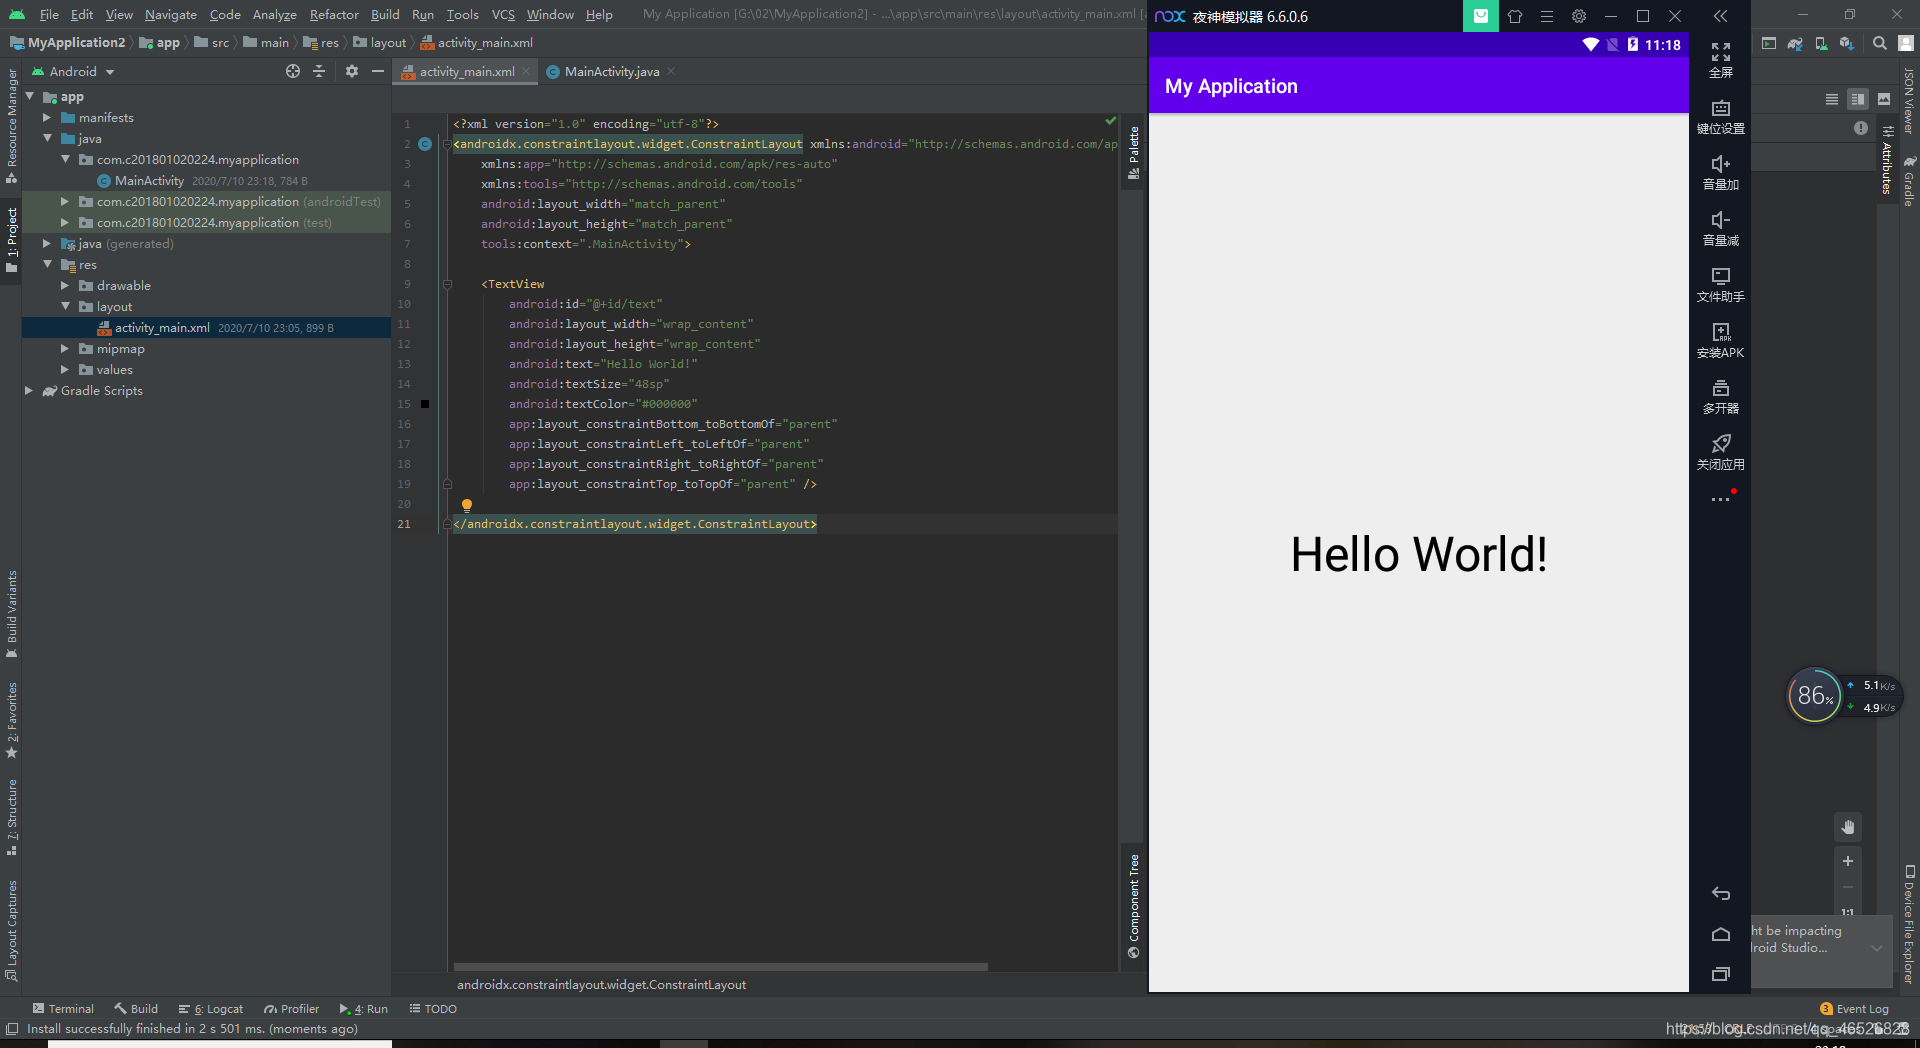This screenshot has height=1048, width=1920.
Task: Open the VCS menu
Action: click(x=503, y=15)
